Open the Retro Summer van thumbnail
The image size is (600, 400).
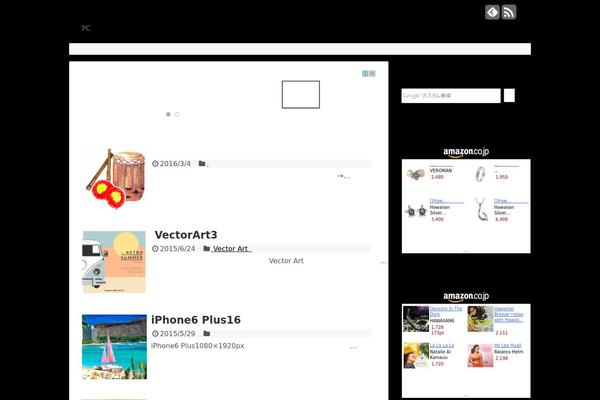click(114, 262)
